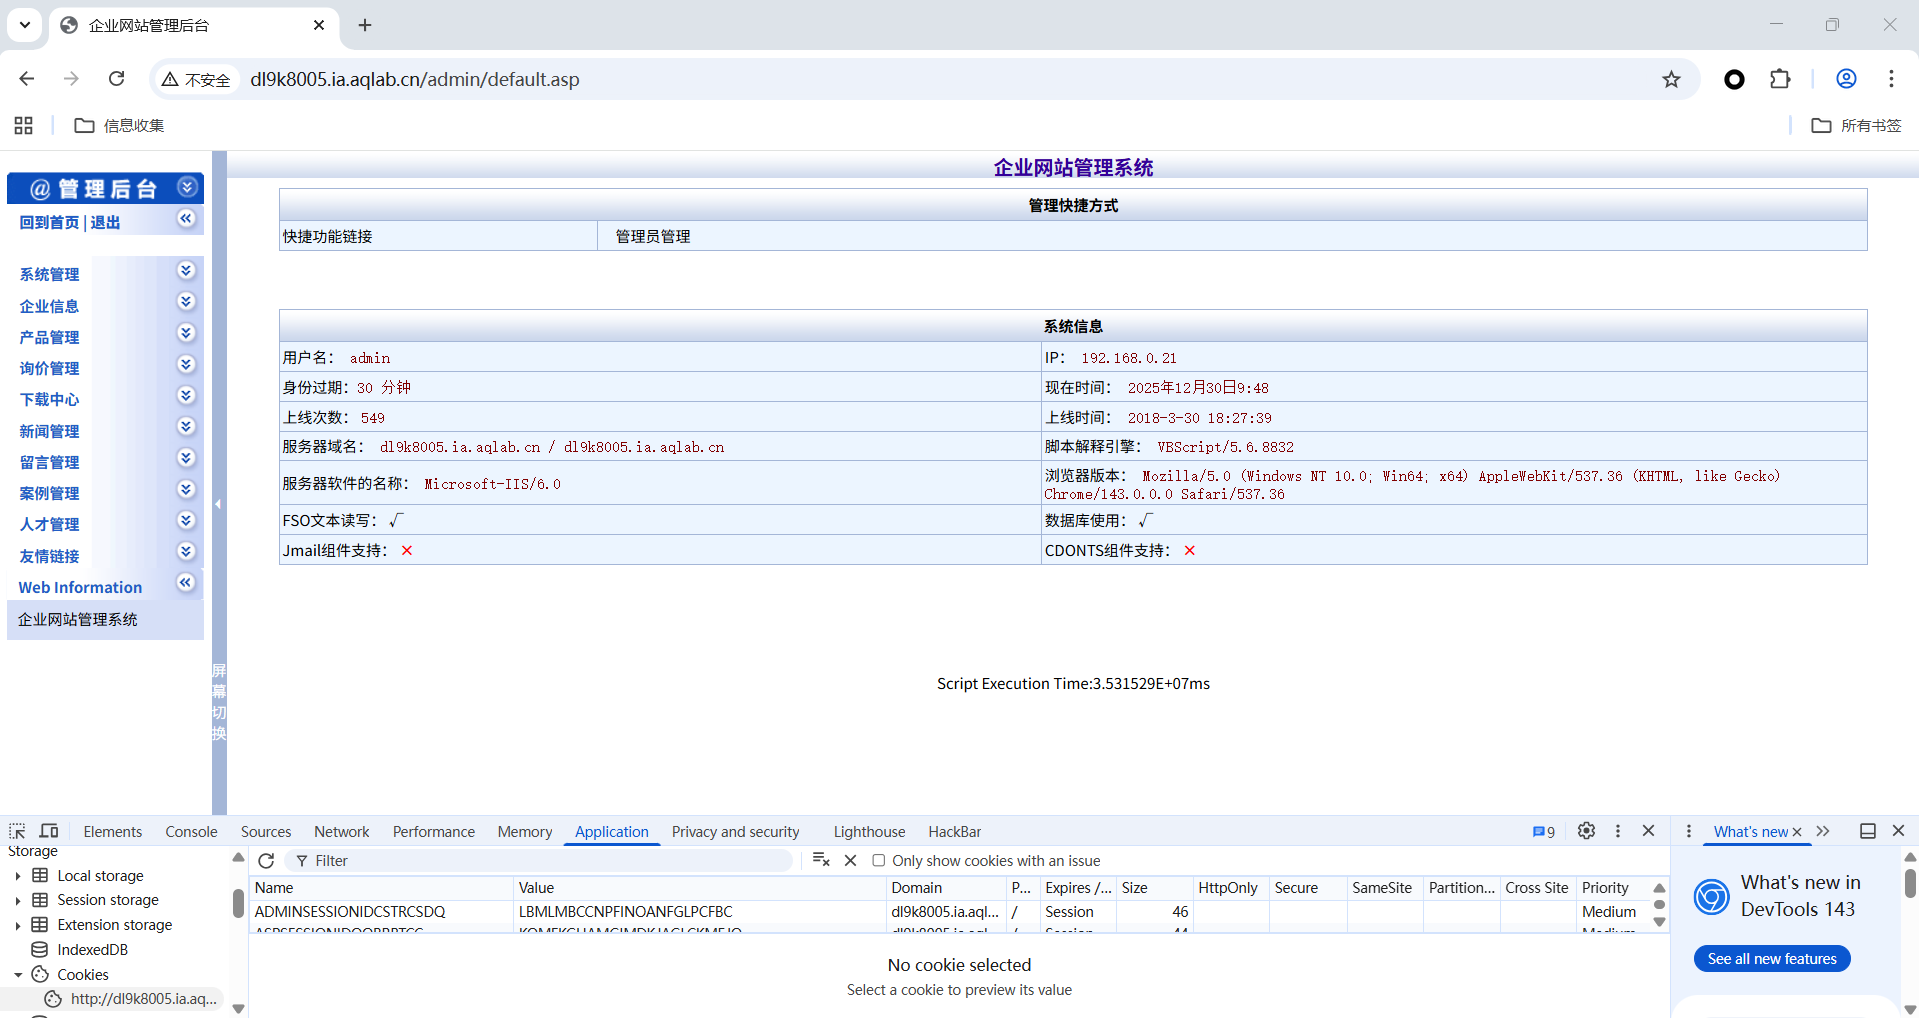Reload the page with the refresh icon
The height and width of the screenshot is (1018, 1919).
(x=117, y=79)
